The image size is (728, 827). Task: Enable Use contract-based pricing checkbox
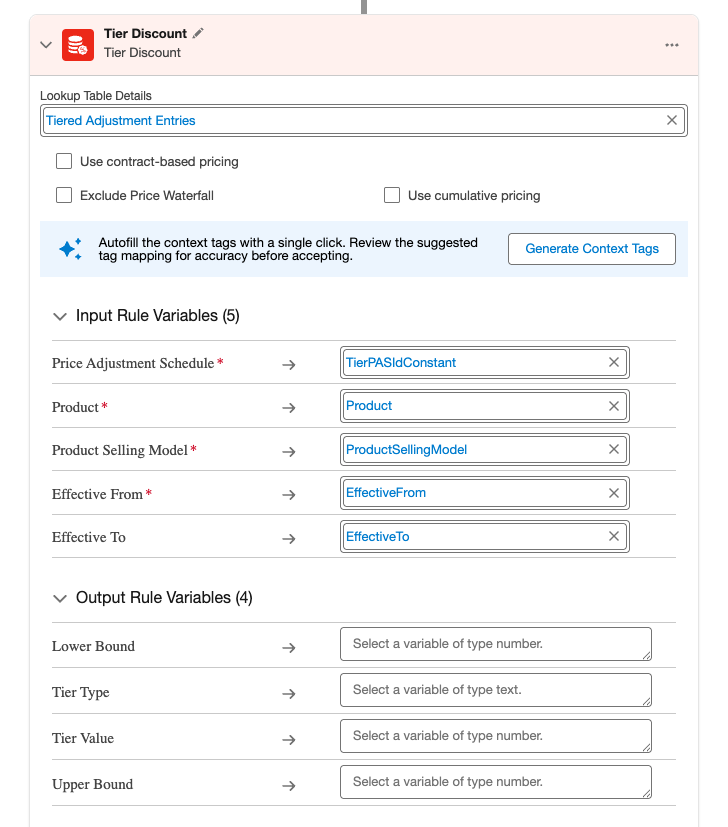click(x=64, y=161)
